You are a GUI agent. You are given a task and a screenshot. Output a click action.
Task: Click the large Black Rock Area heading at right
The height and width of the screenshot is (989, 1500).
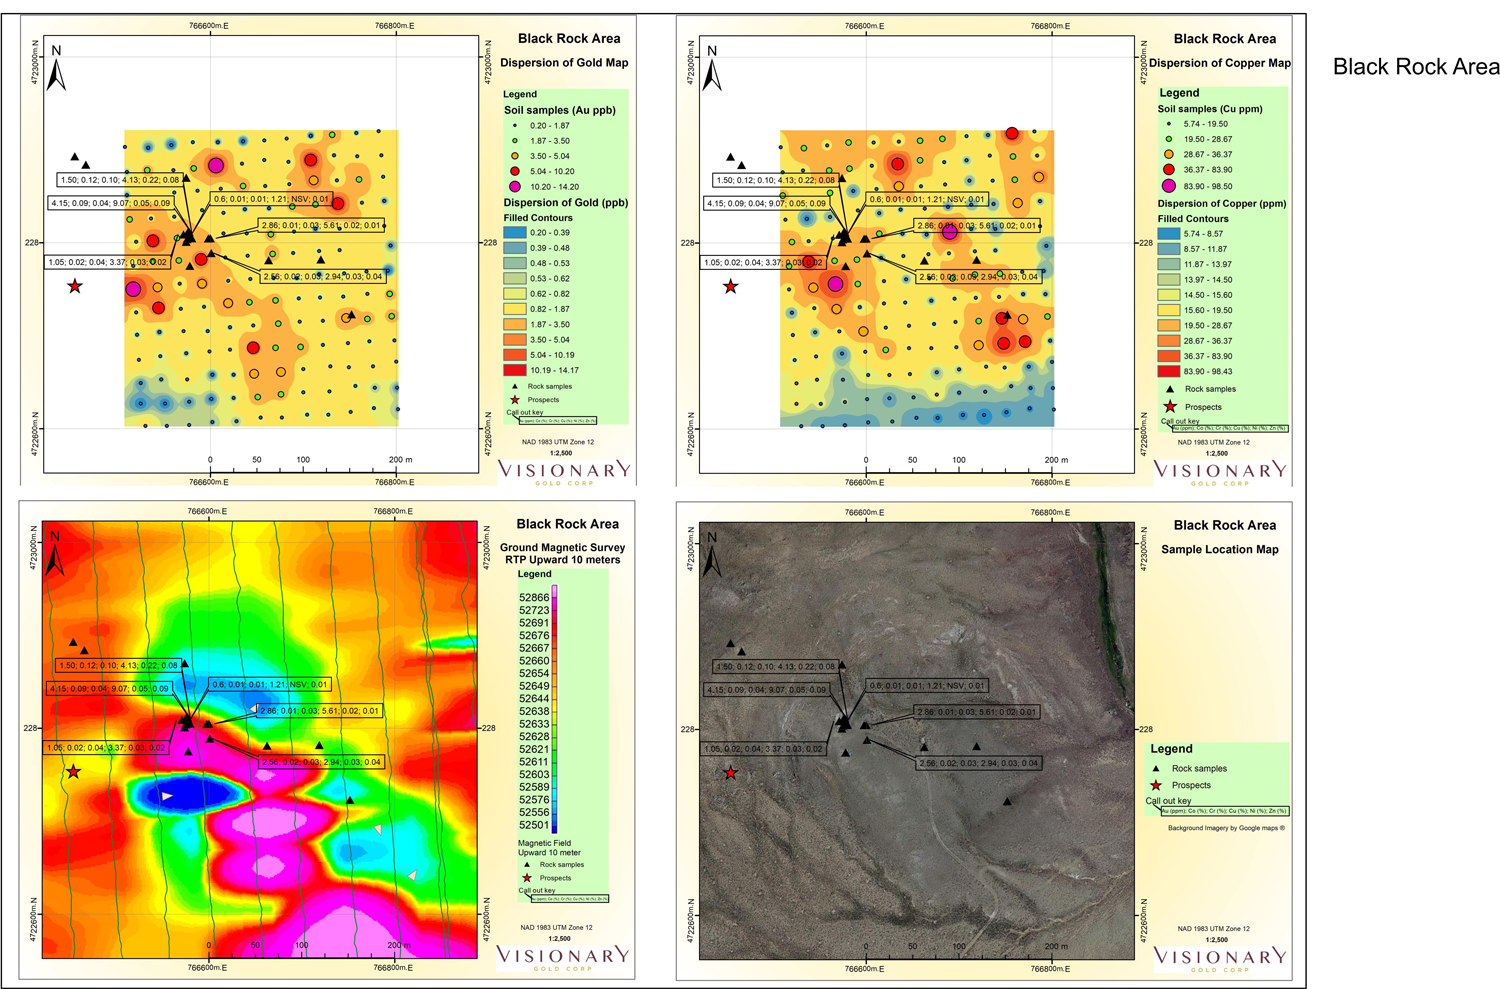1415,67
